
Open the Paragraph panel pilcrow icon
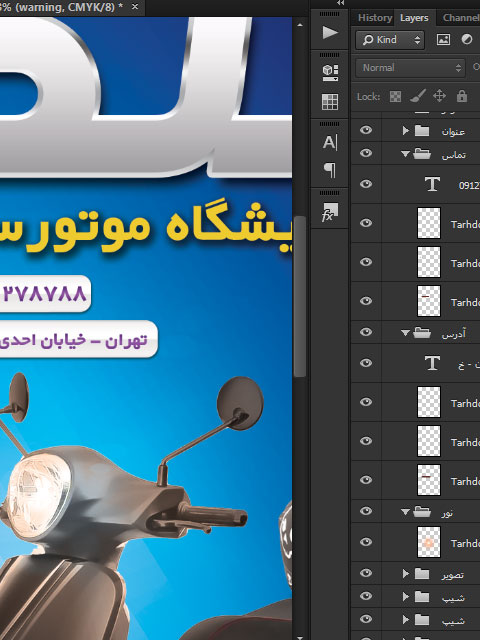point(330,170)
